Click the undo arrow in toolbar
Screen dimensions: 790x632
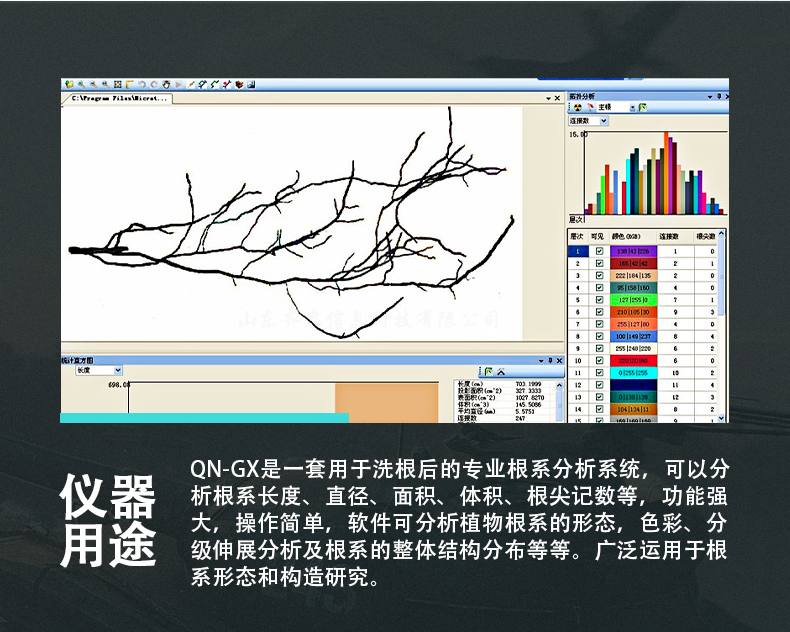click(x=142, y=85)
